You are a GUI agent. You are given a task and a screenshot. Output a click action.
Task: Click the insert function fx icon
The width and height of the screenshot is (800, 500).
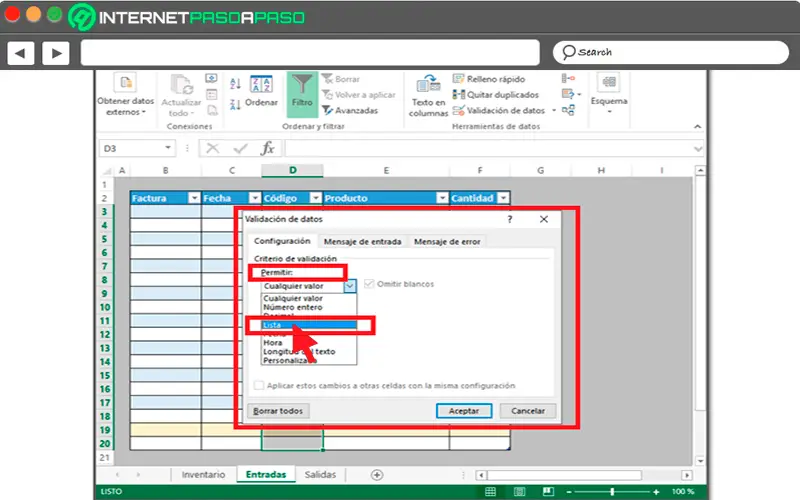tap(267, 148)
